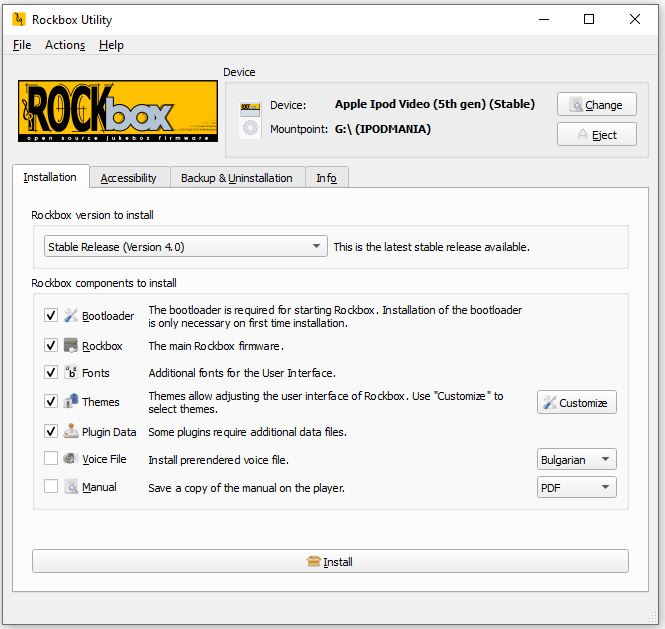
Task: Click the Change device button
Action: click(x=596, y=105)
